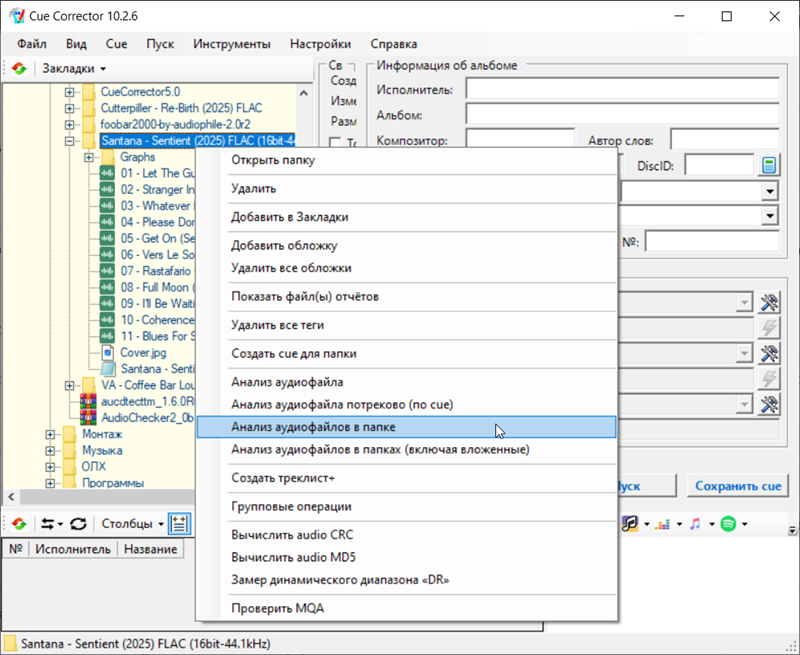This screenshot has height=655, width=800.
Task: Click the archive icon of AudioChecker2
Action: (88, 418)
